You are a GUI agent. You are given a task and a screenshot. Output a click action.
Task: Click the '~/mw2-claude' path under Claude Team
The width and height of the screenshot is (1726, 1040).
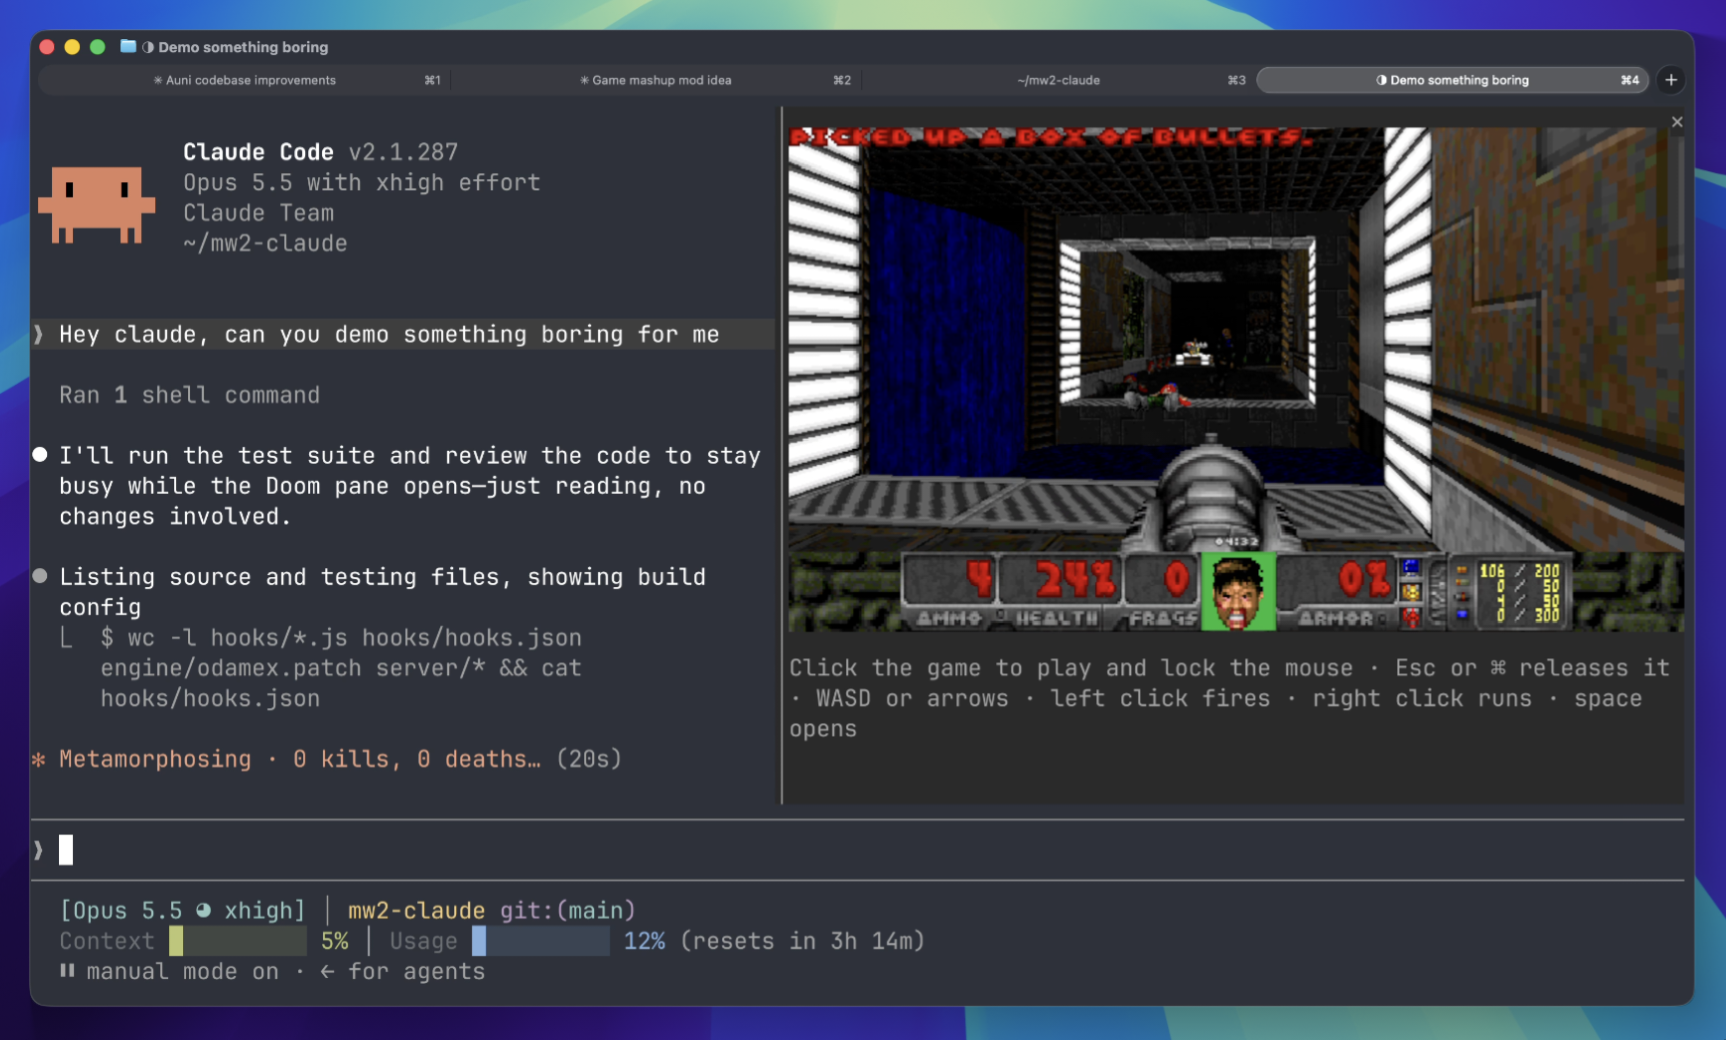tap(265, 243)
